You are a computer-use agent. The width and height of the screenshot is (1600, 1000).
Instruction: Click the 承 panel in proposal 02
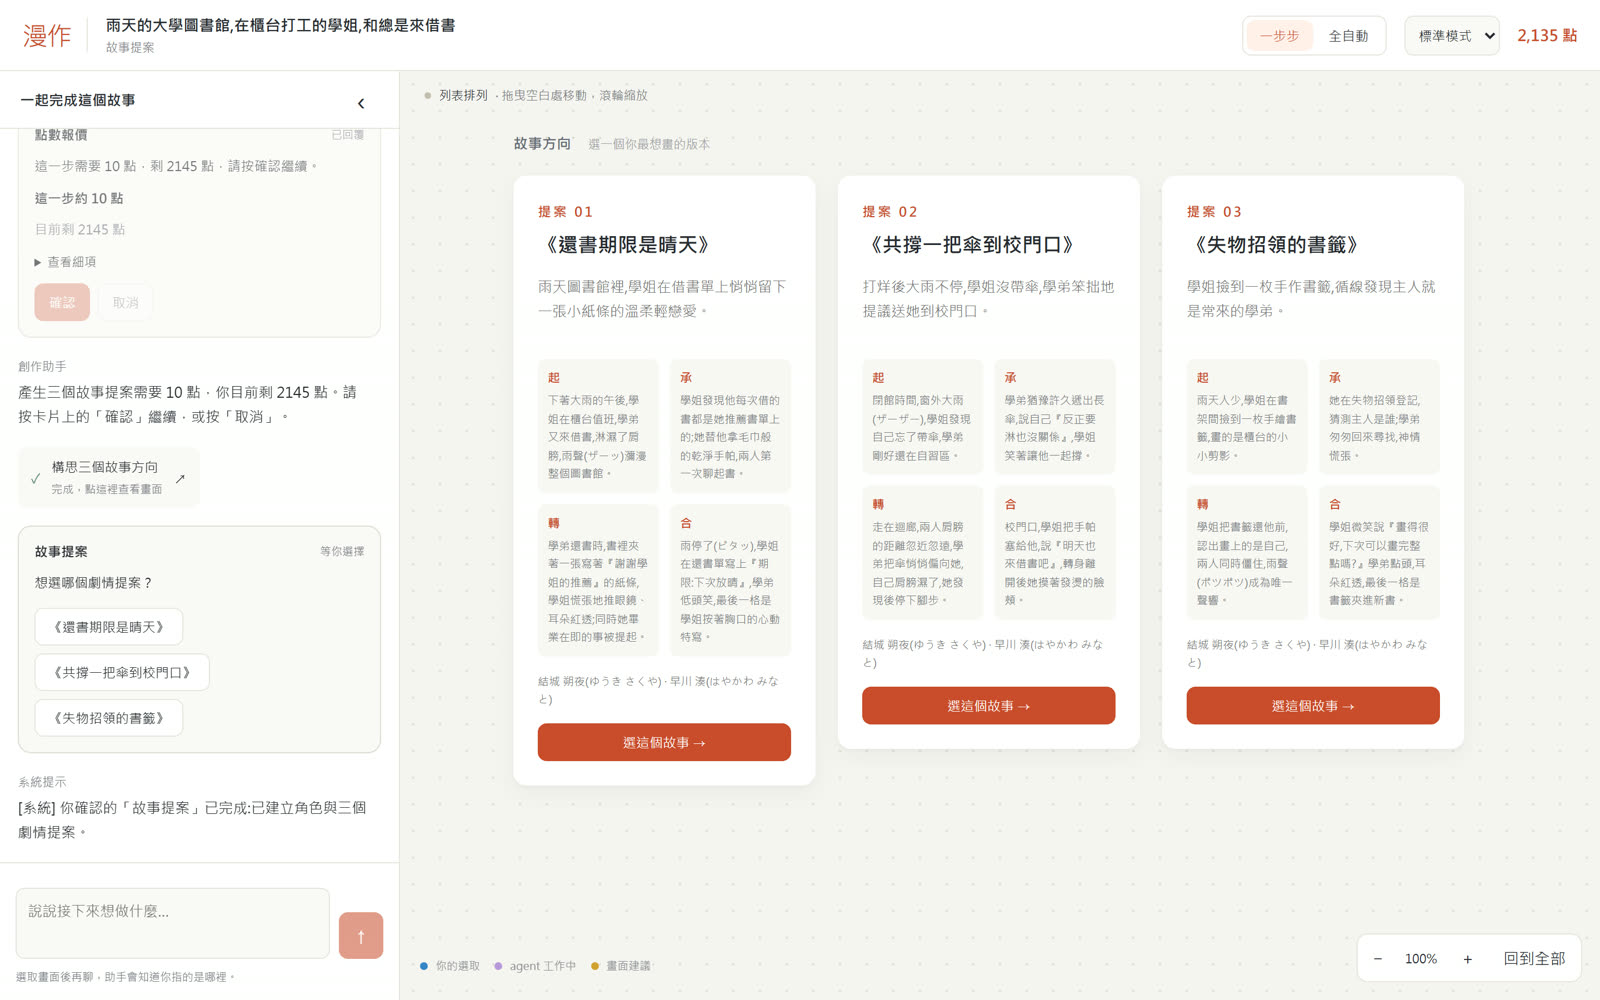(x=1055, y=416)
